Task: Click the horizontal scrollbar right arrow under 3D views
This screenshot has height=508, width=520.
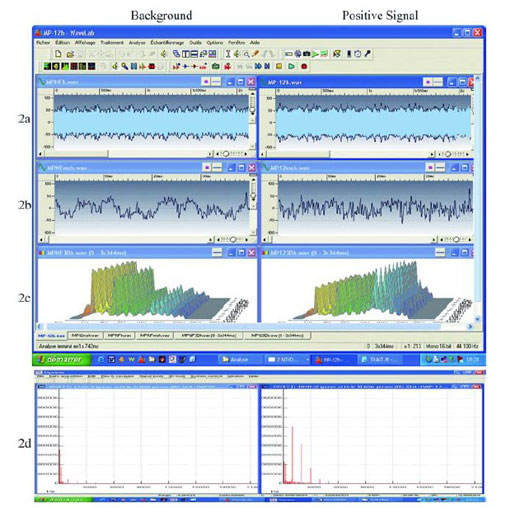Action: tap(470, 327)
